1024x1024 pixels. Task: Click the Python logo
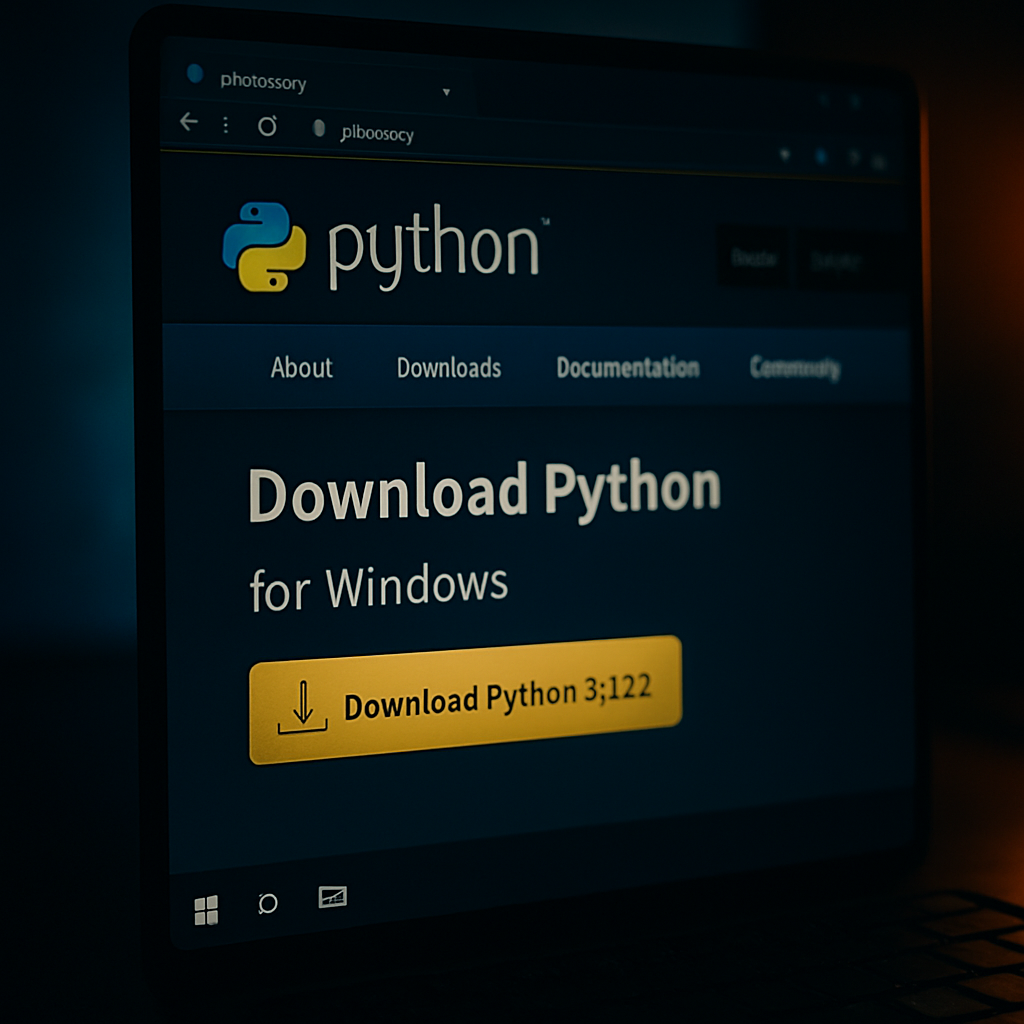262,247
